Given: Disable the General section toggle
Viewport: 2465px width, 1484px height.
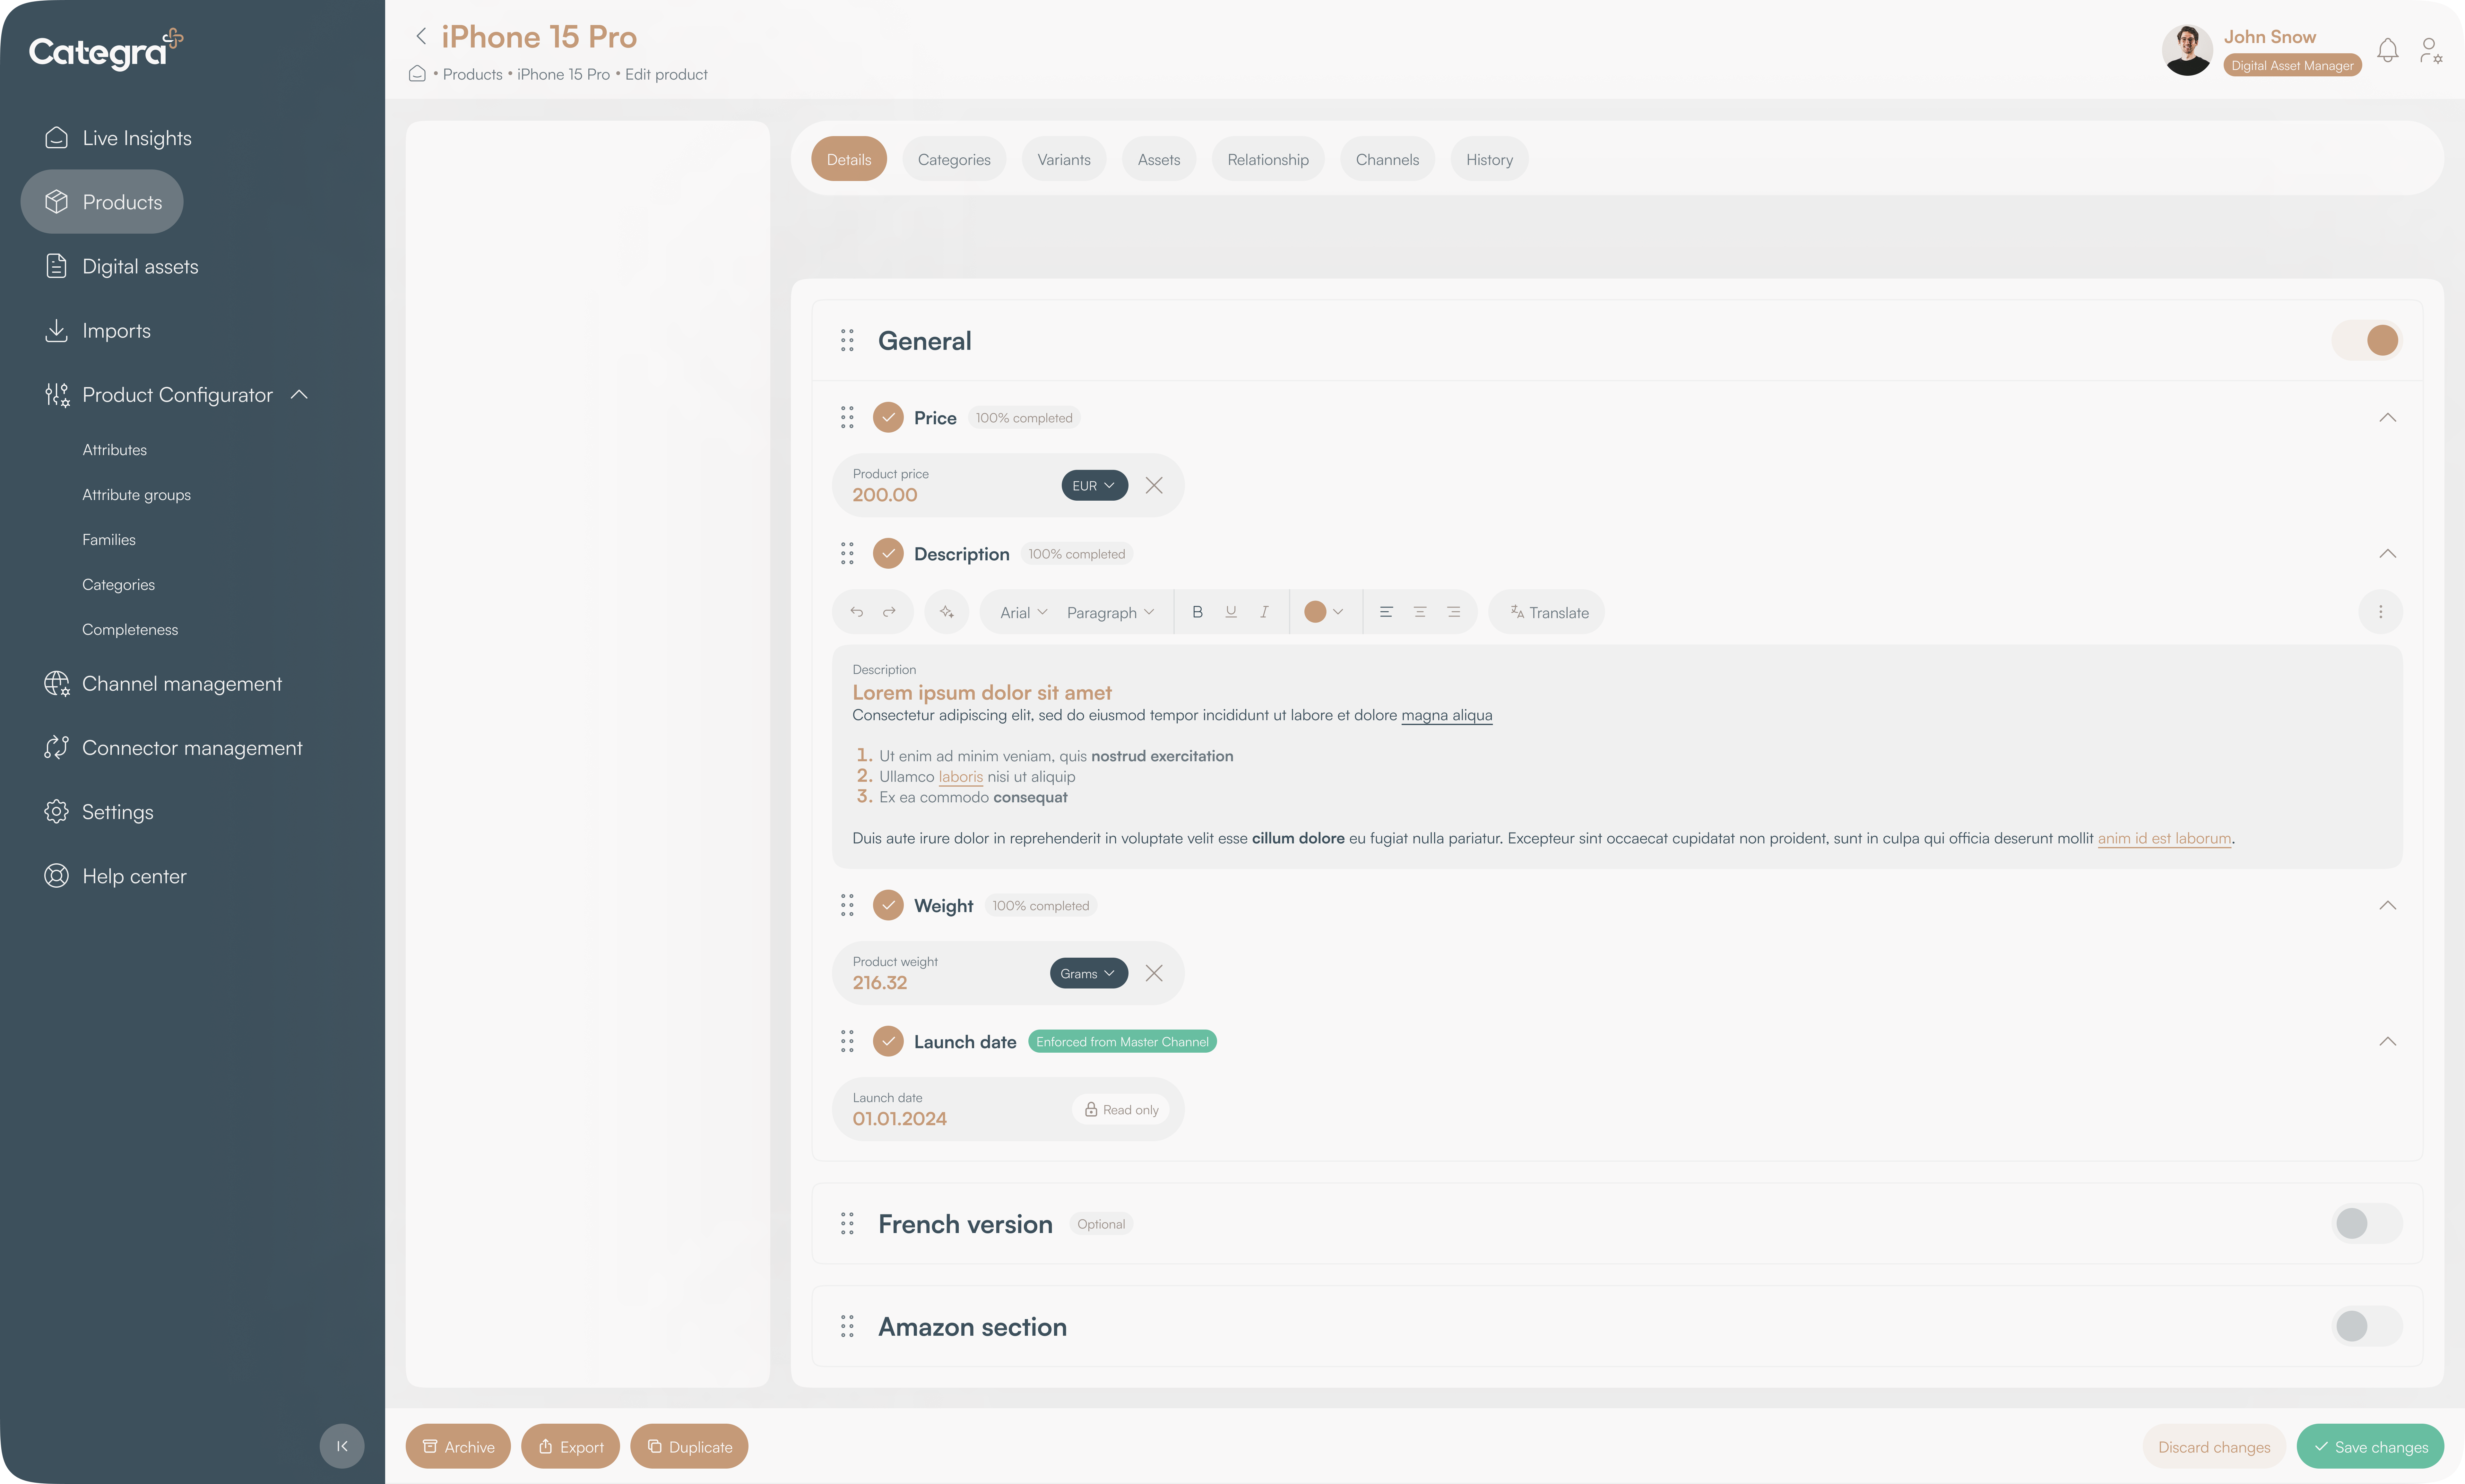Looking at the screenshot, I should [x=2367, y=340].
